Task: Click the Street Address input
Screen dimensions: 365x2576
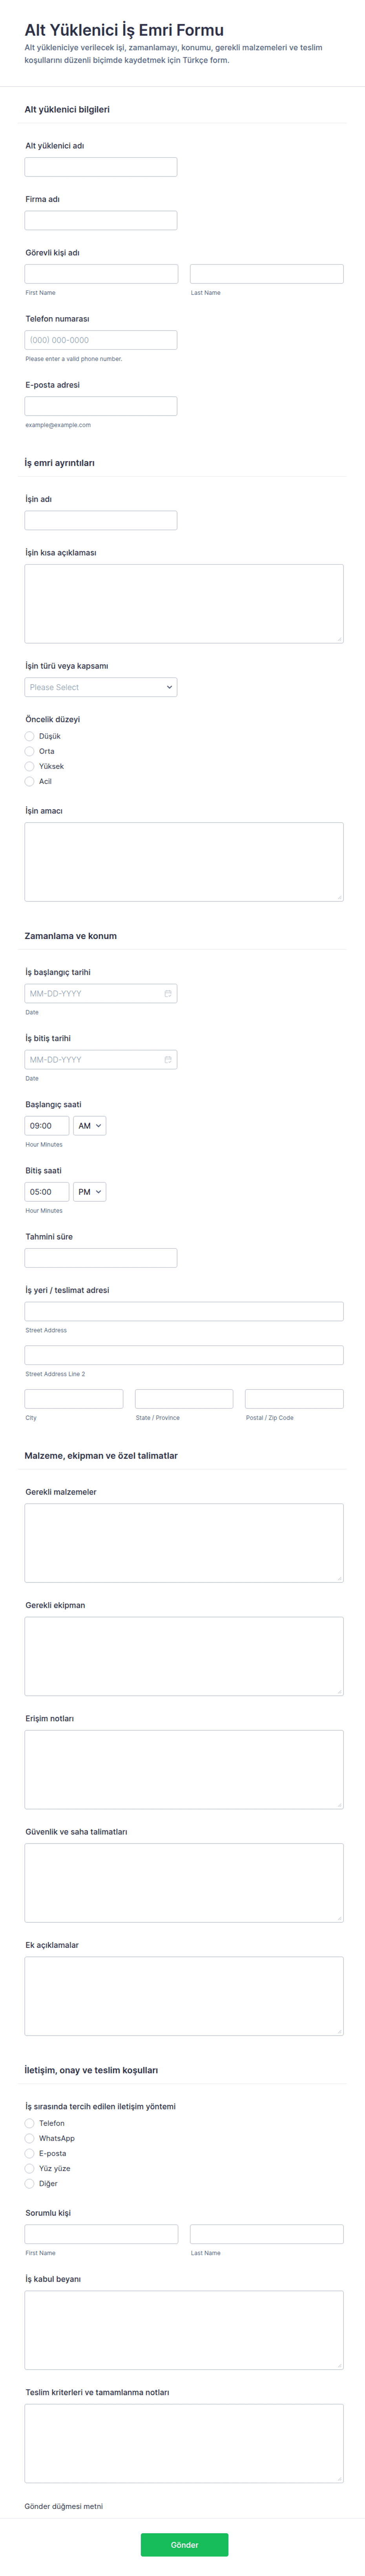Action: tap(184, 1311)
